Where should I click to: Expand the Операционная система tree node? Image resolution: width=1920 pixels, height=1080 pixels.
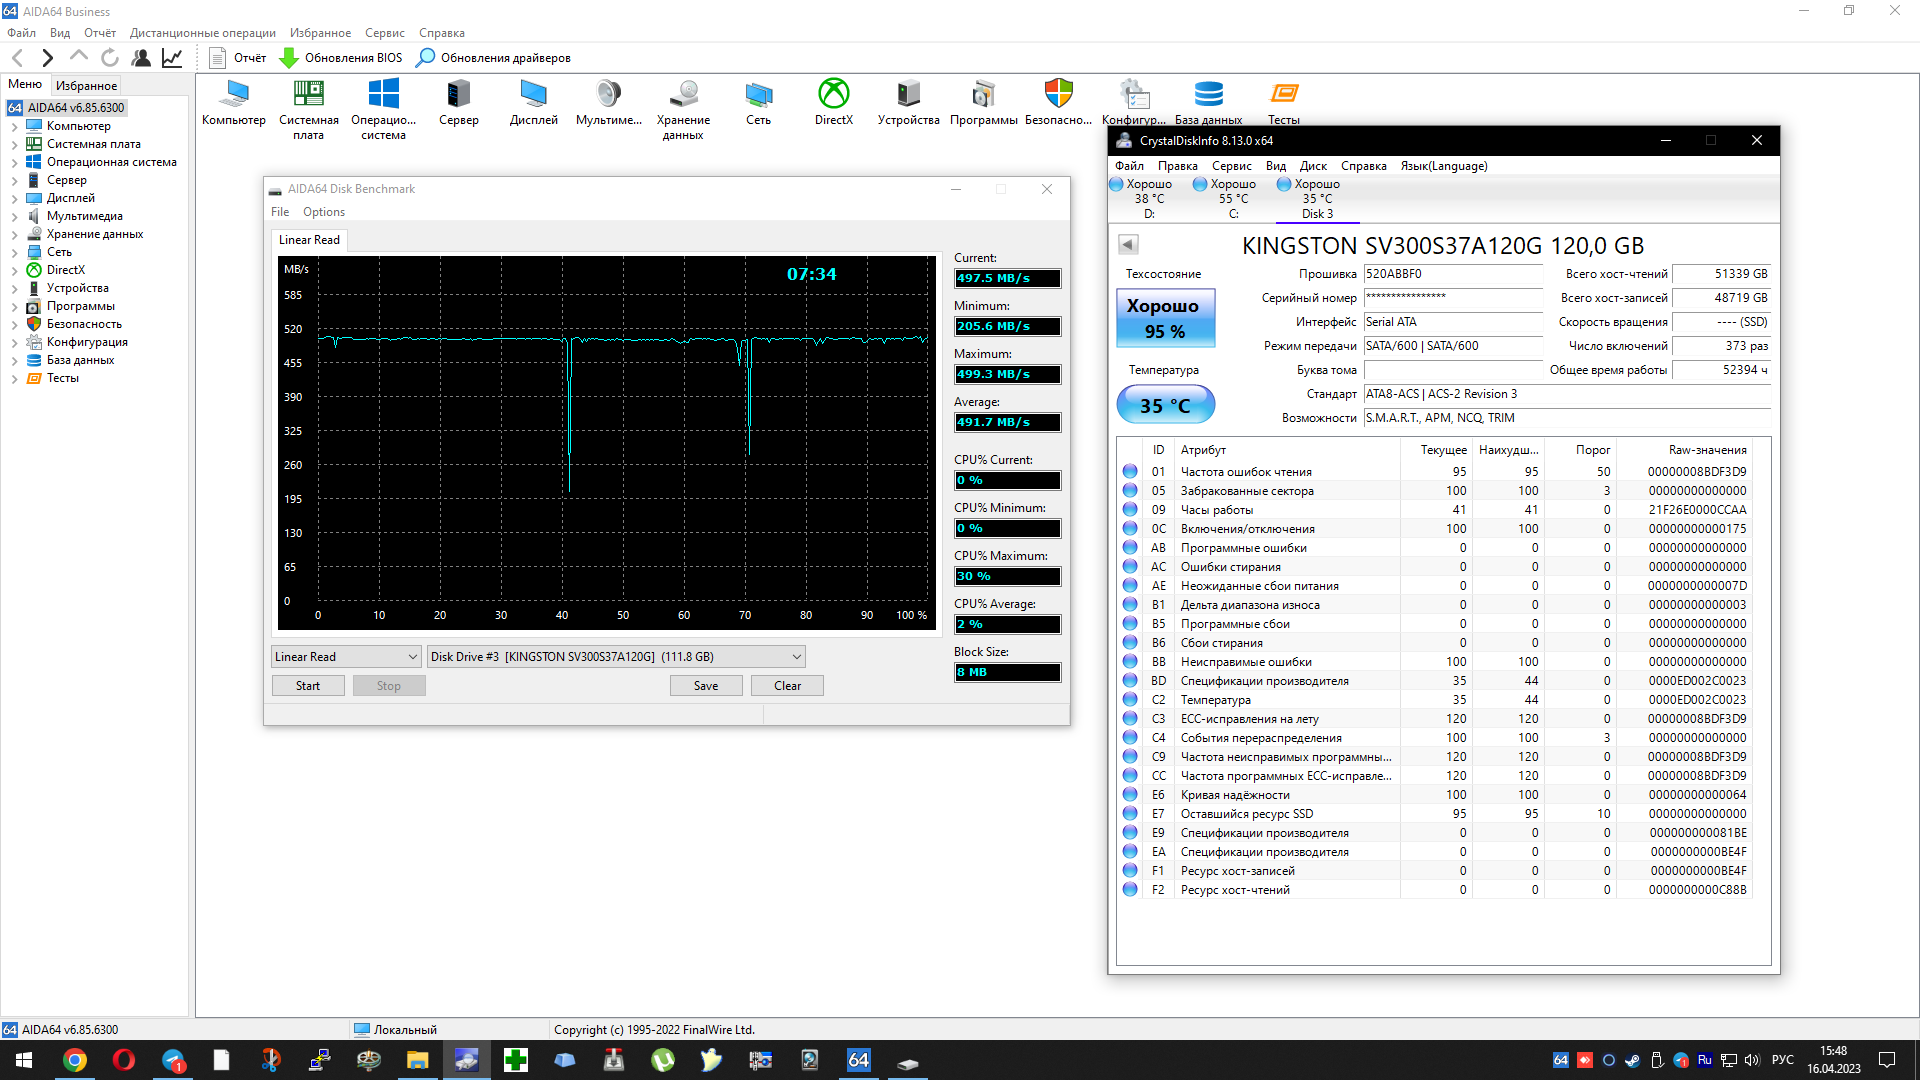(x=14, y=162)
